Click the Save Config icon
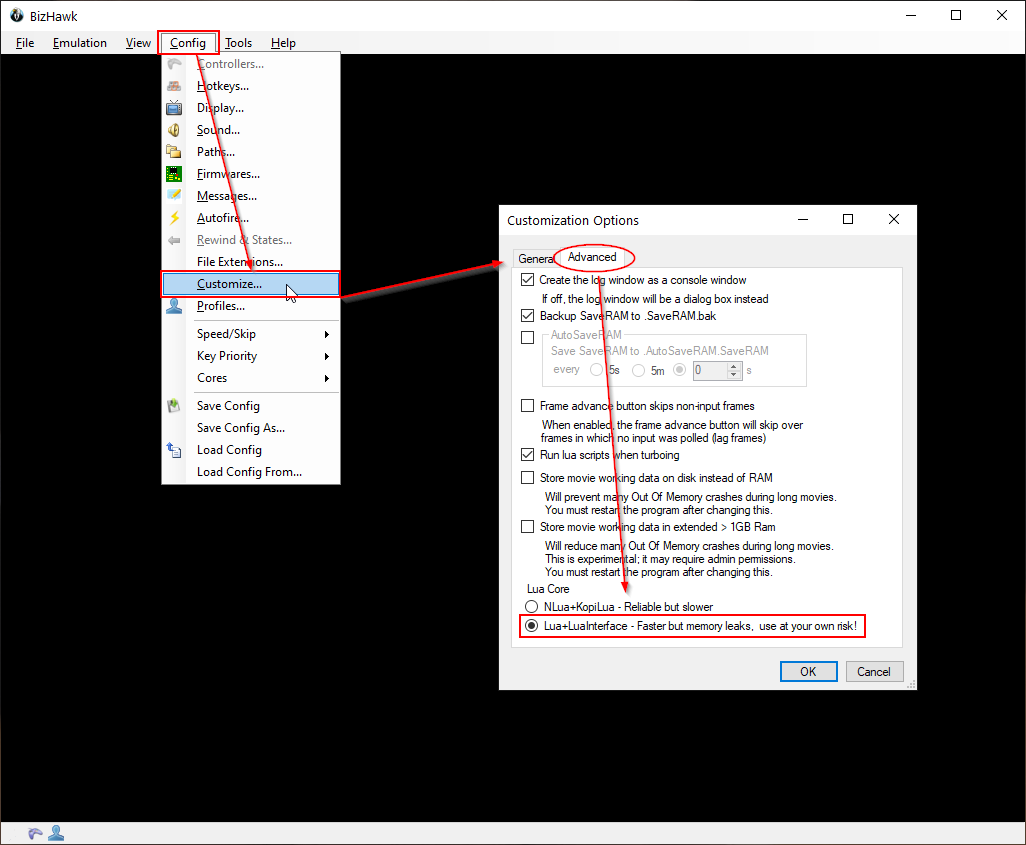1026x845 pixels. 174,406
